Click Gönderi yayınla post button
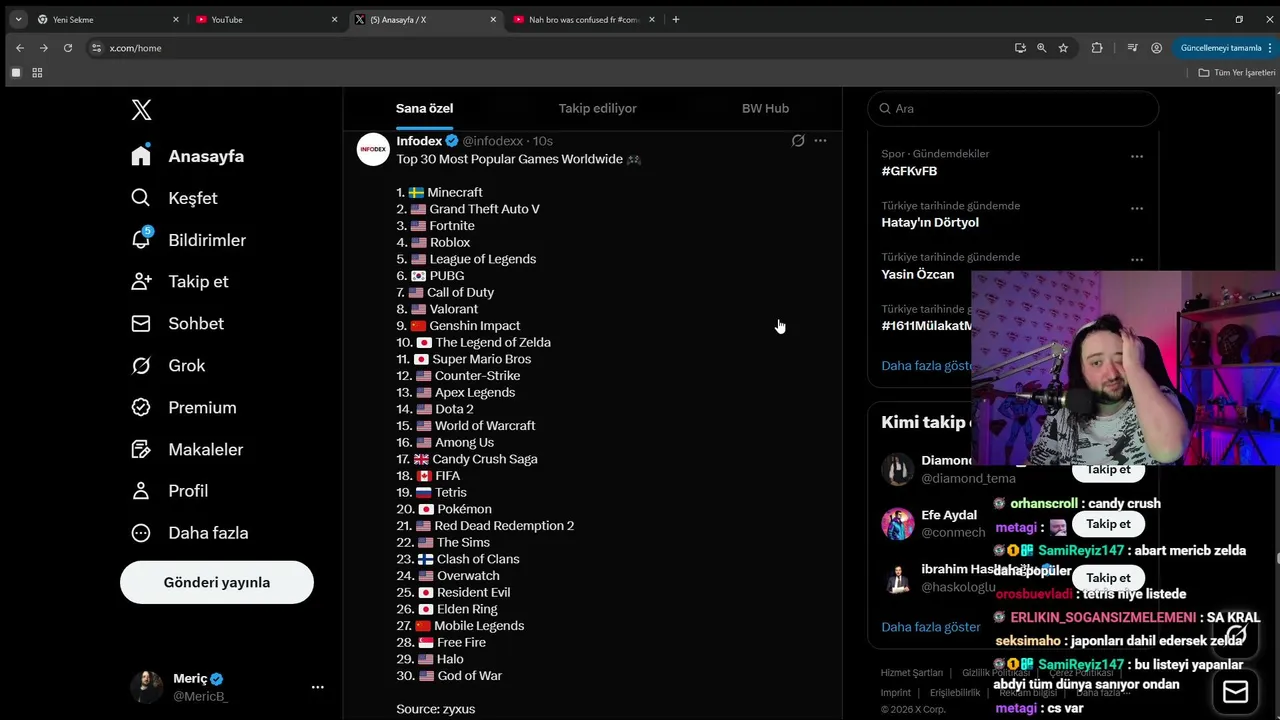 point(217,582)
